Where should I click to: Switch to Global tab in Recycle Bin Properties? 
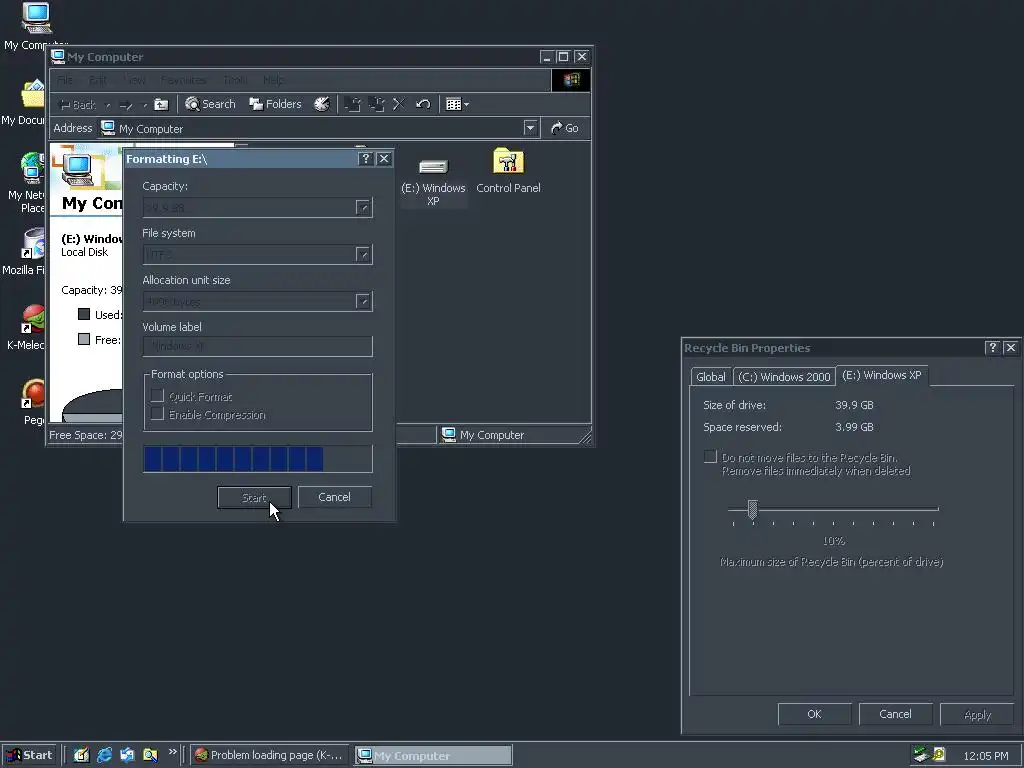point(711,377)
